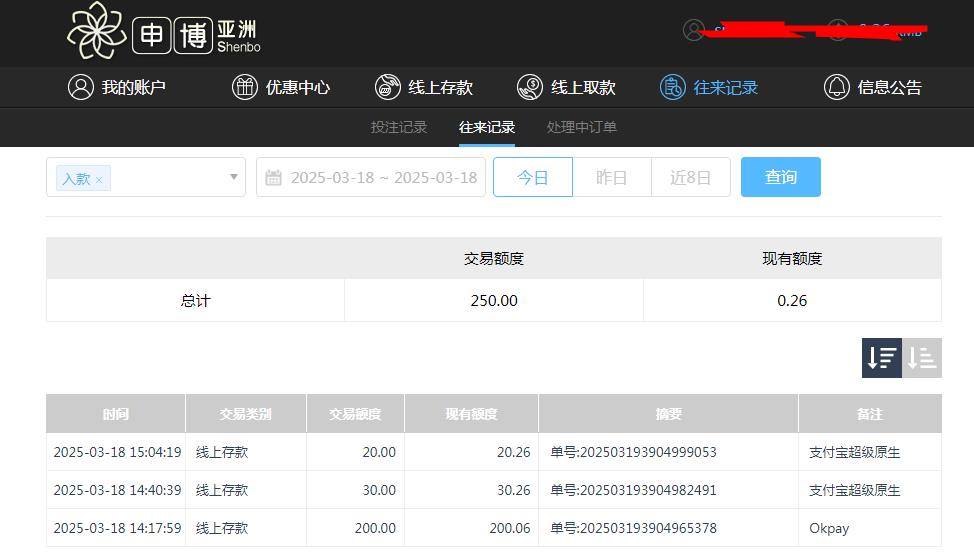Open 信息公告 menu item
Image resolution: width=974 pixels, height=557 pixels.
click(873, 88)
